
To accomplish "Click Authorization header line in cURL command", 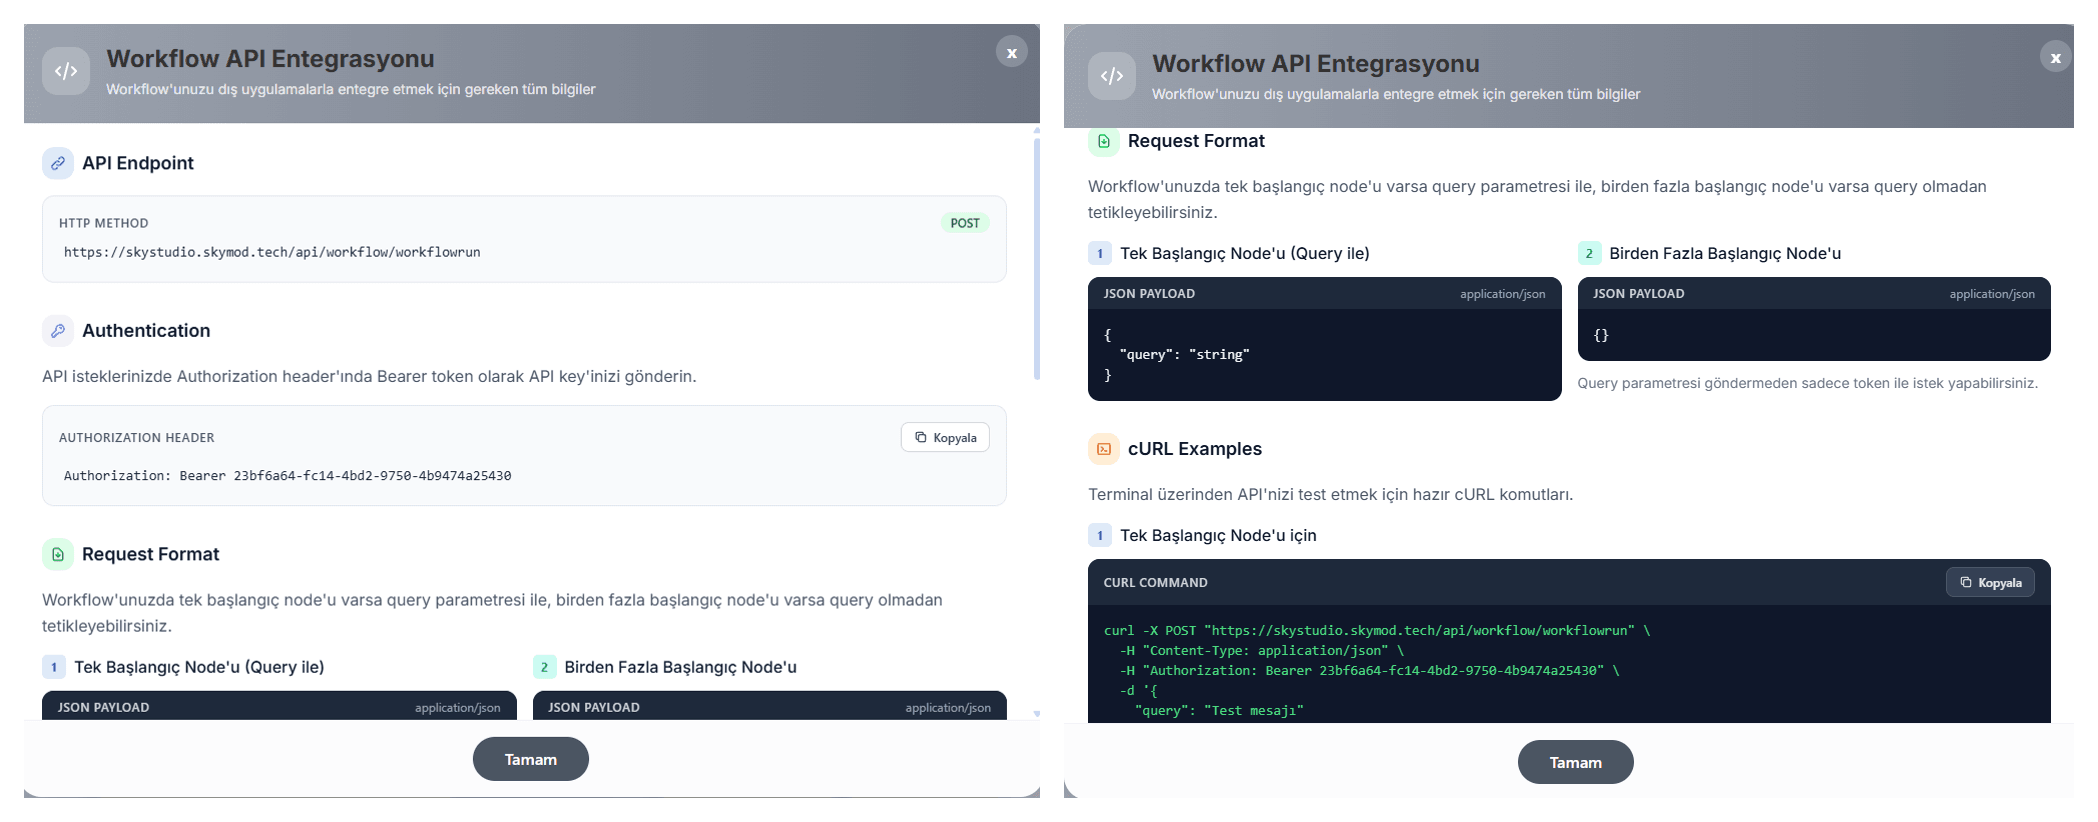I will point(1369,671).
